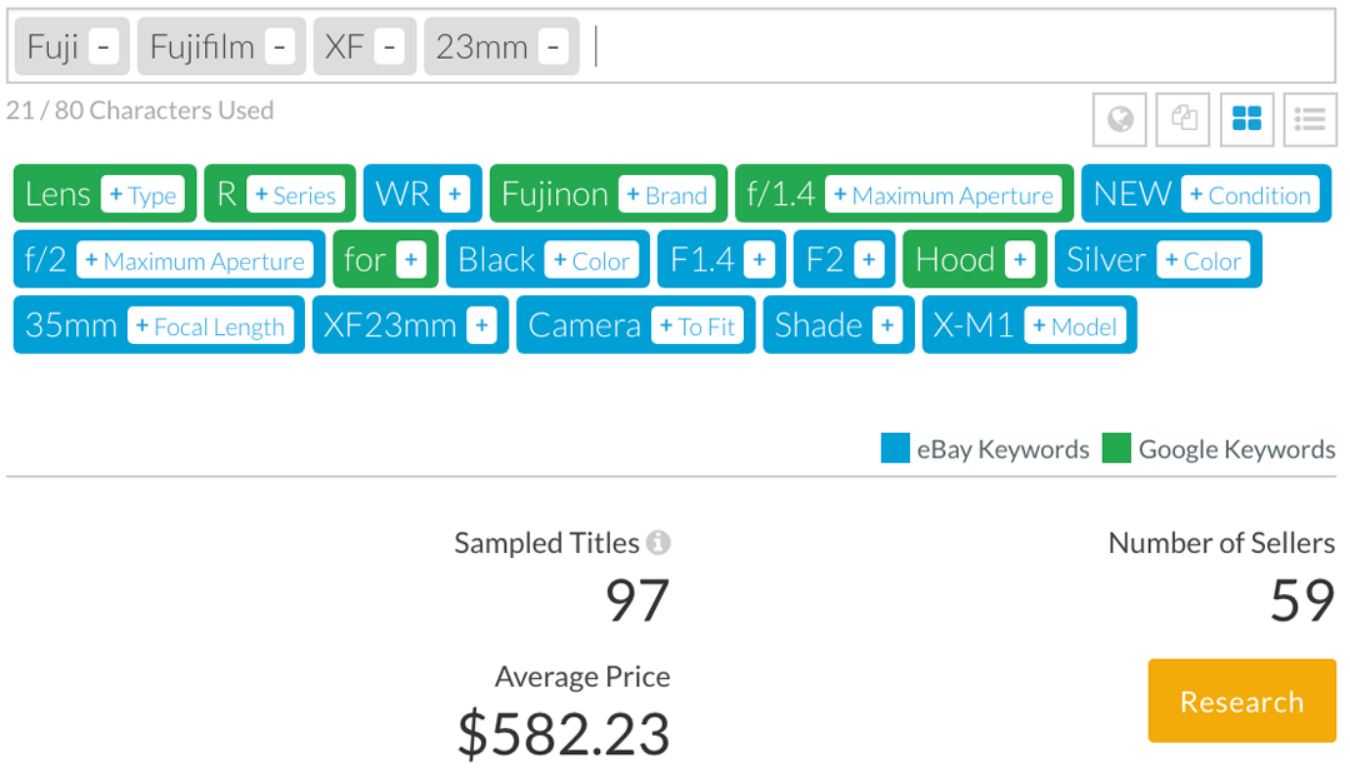Image resolution: width=1350 pixels, height=773 pixels.
Task: Remove the Fujifilm keyword with minus
Action: coord(280,47)
